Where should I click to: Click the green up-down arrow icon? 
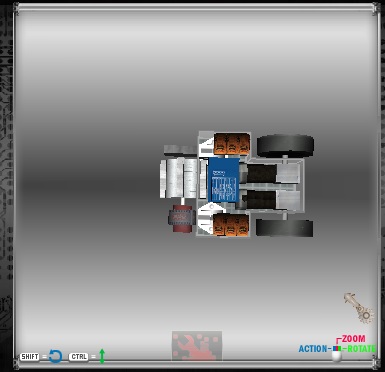(x=102, y=356)
